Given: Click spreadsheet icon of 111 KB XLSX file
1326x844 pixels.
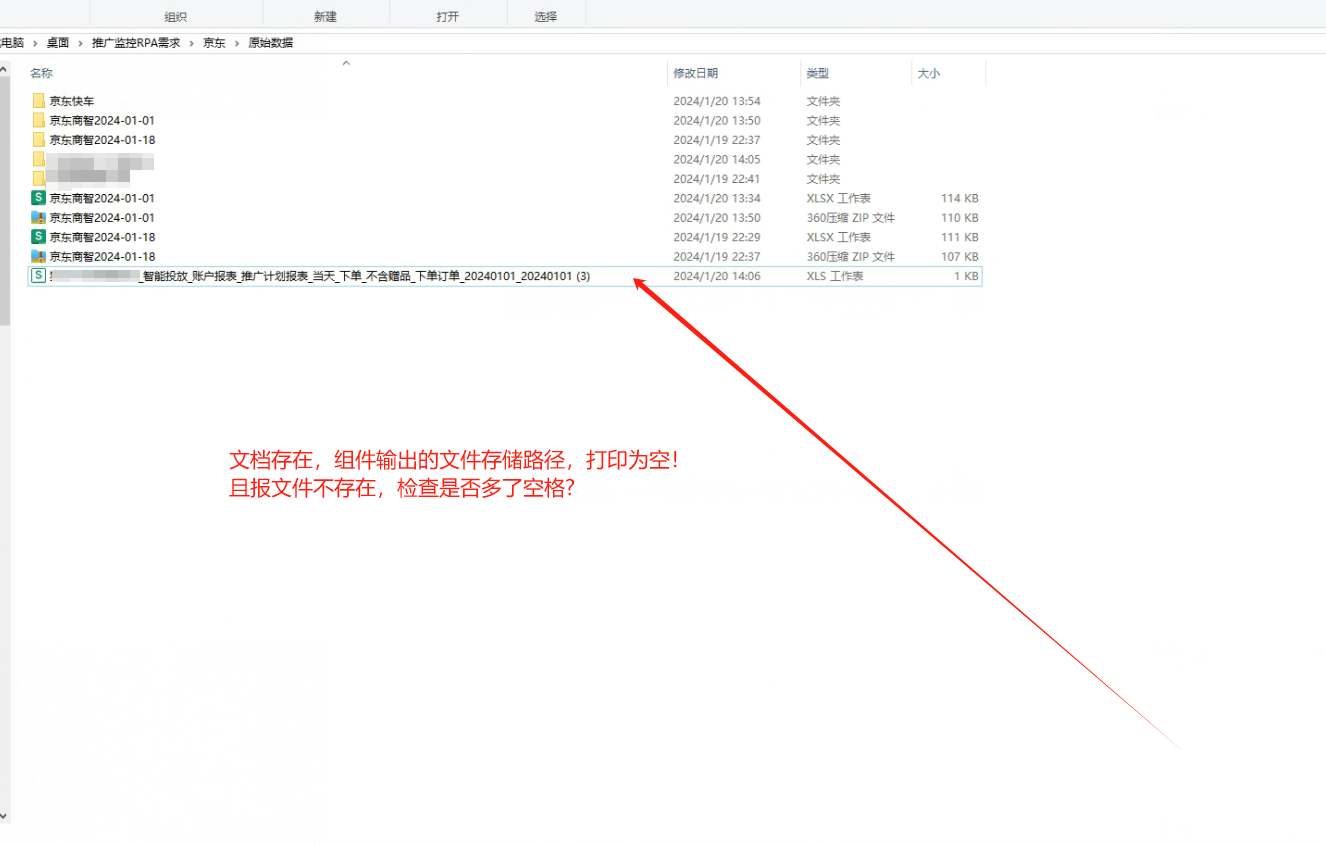Looking at the screenshot, I should 39,237.
